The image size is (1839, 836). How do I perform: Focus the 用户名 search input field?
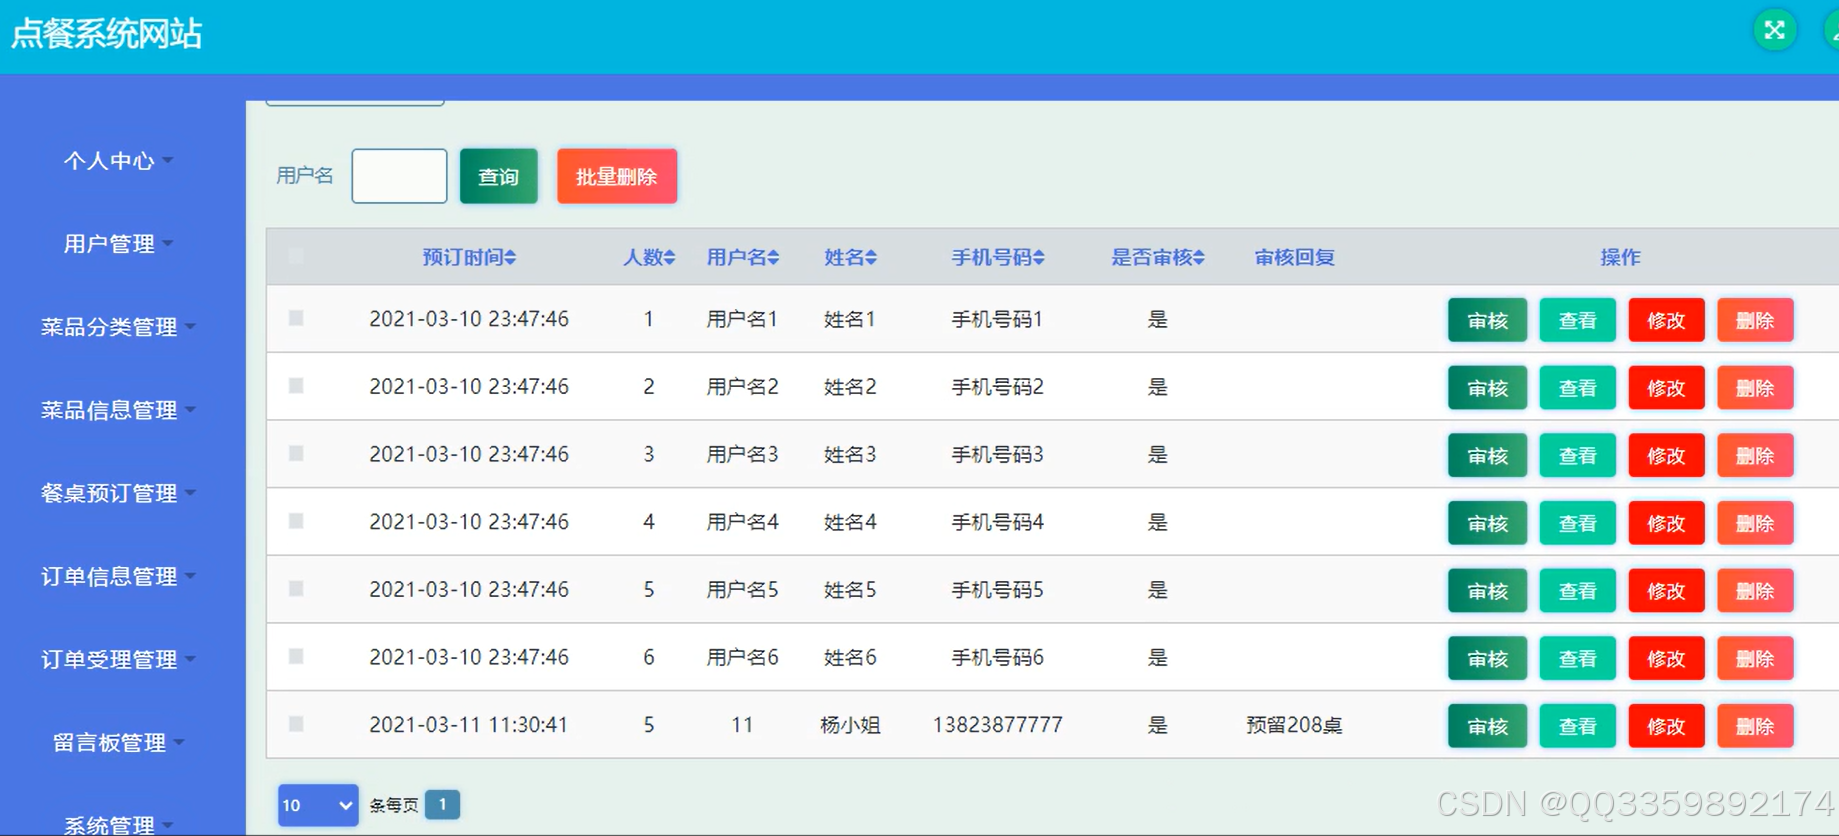399,176
